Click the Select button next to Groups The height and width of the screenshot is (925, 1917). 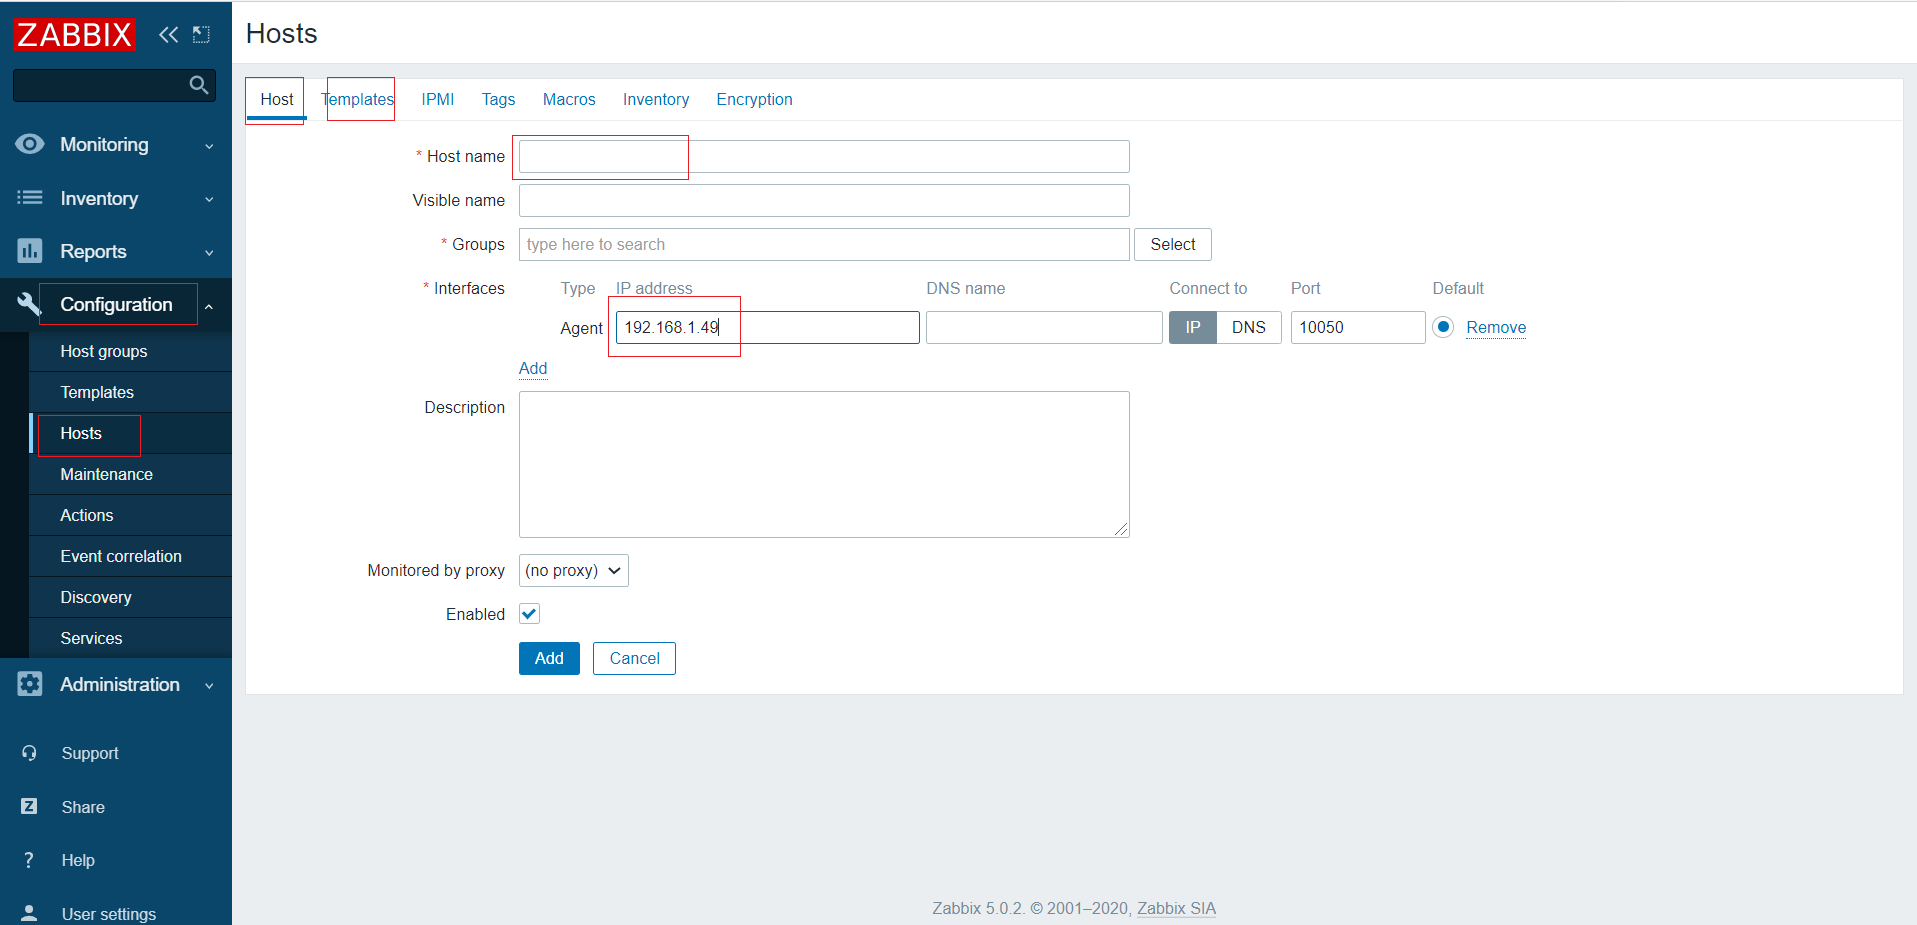click(x=1172, y=244)
